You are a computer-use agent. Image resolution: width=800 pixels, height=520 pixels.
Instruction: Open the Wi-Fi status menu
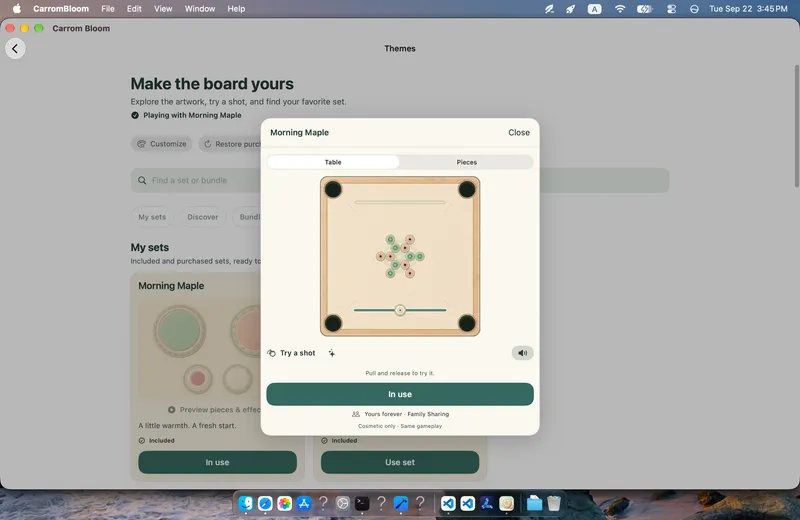pyautogui.click(x=620, y=9)
